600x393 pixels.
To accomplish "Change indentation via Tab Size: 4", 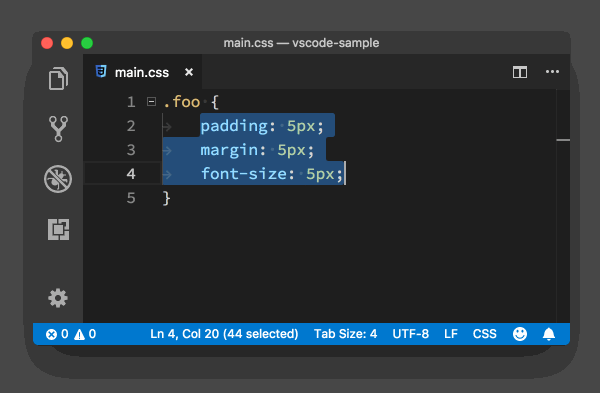I will click(x=346, y=334).
